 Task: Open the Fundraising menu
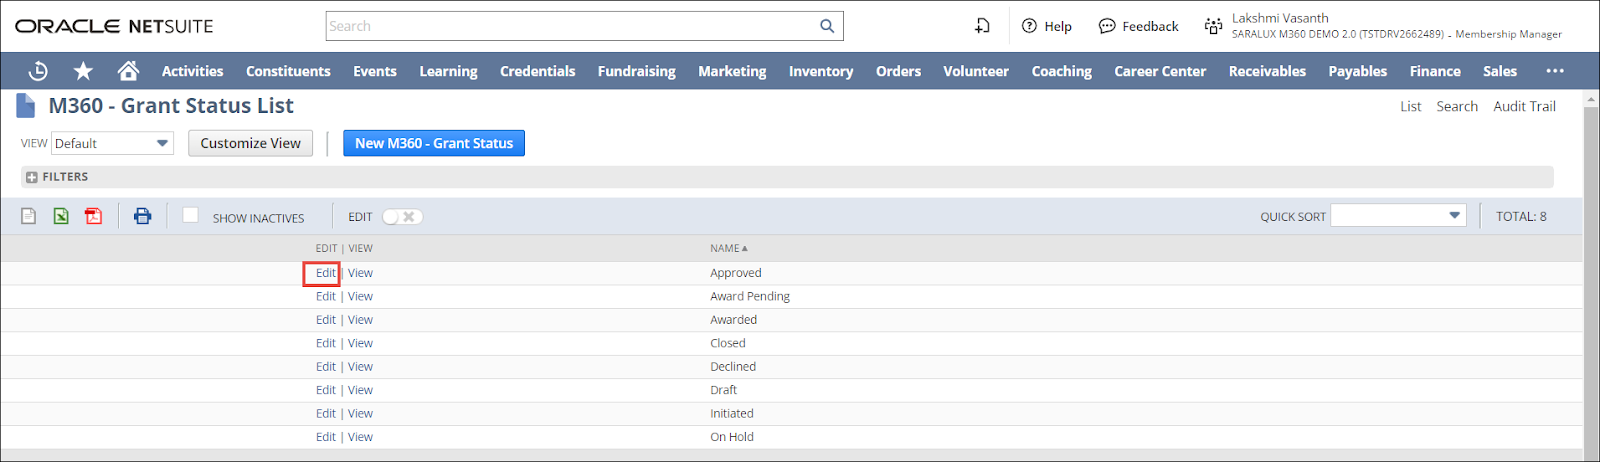point(636,71)
